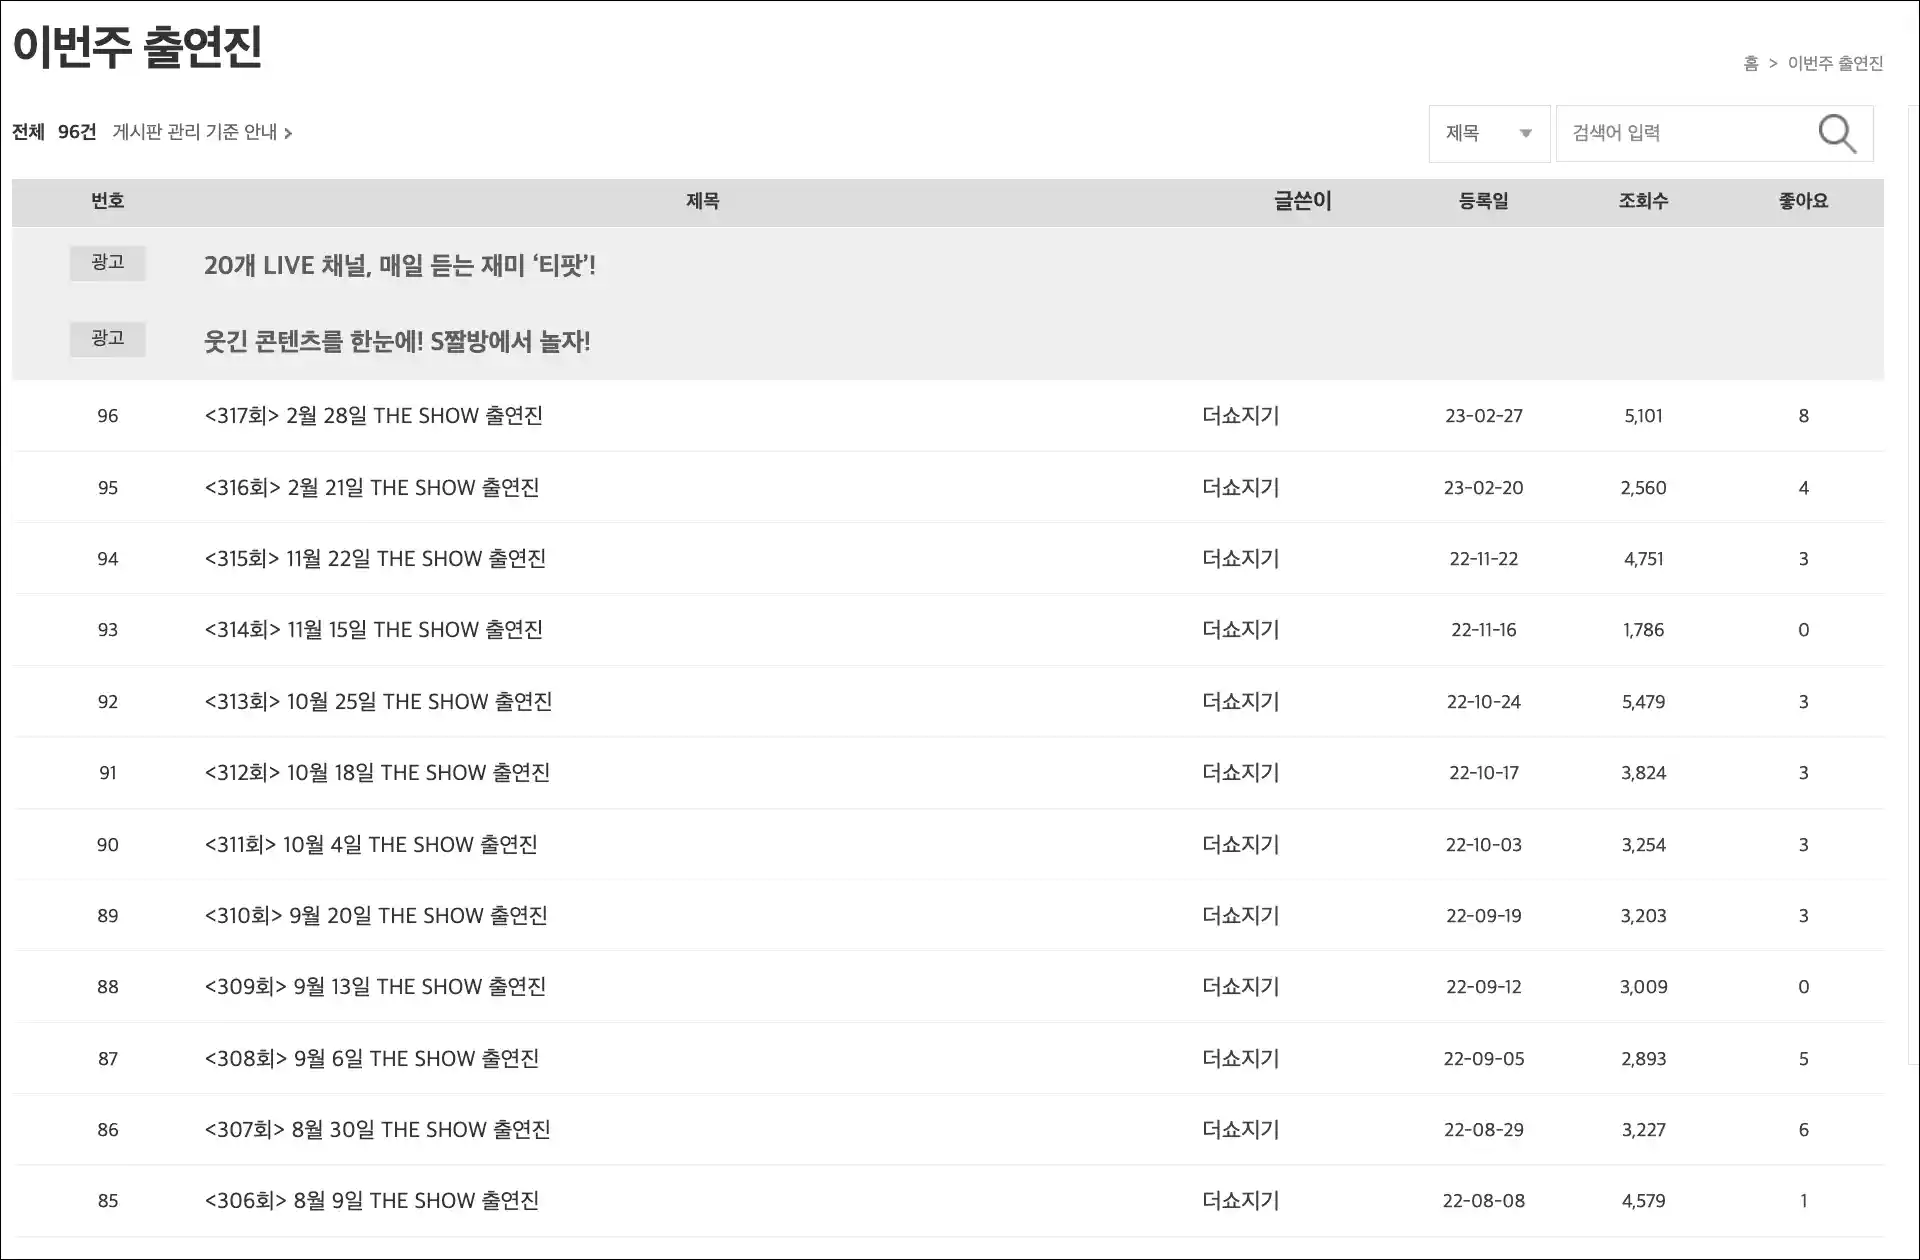Select date 22-09-19

pyautogui.click(x=1483, y=915)
